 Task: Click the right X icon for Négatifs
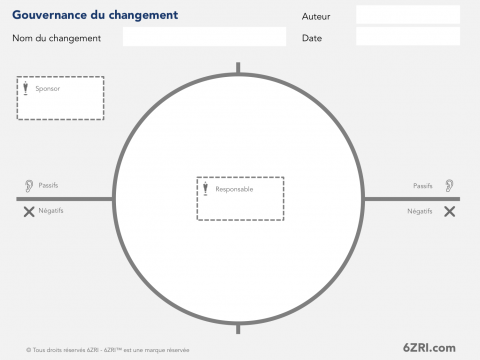coord(450,211)
